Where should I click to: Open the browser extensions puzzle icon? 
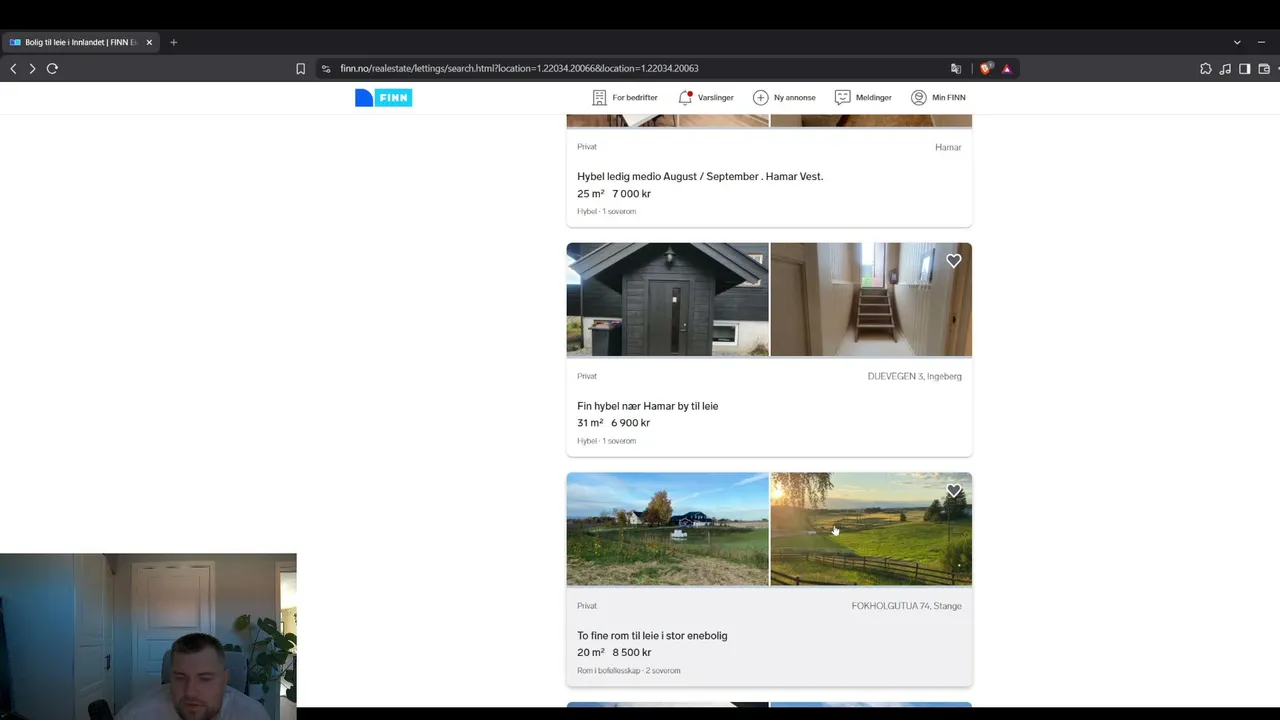[x=1205, y=68]
